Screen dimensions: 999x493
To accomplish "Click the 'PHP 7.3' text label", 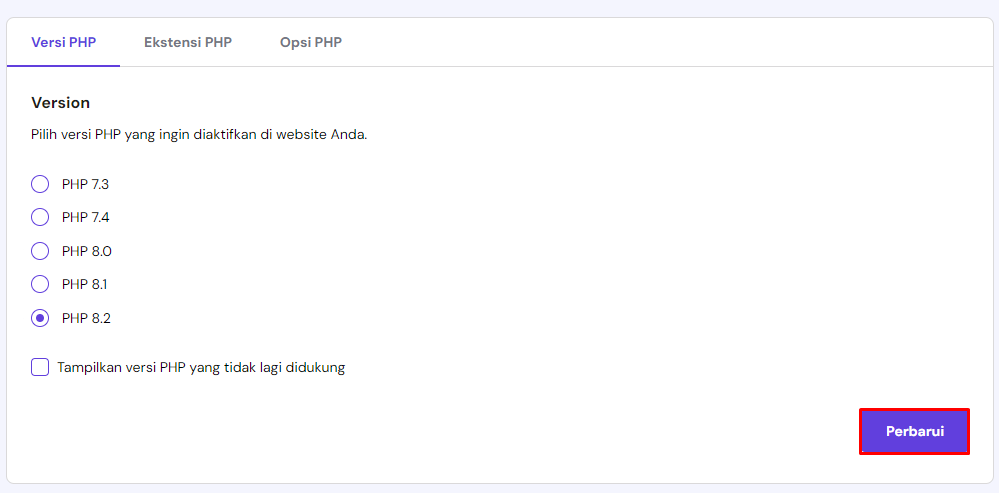I will (x=86, y=184).
